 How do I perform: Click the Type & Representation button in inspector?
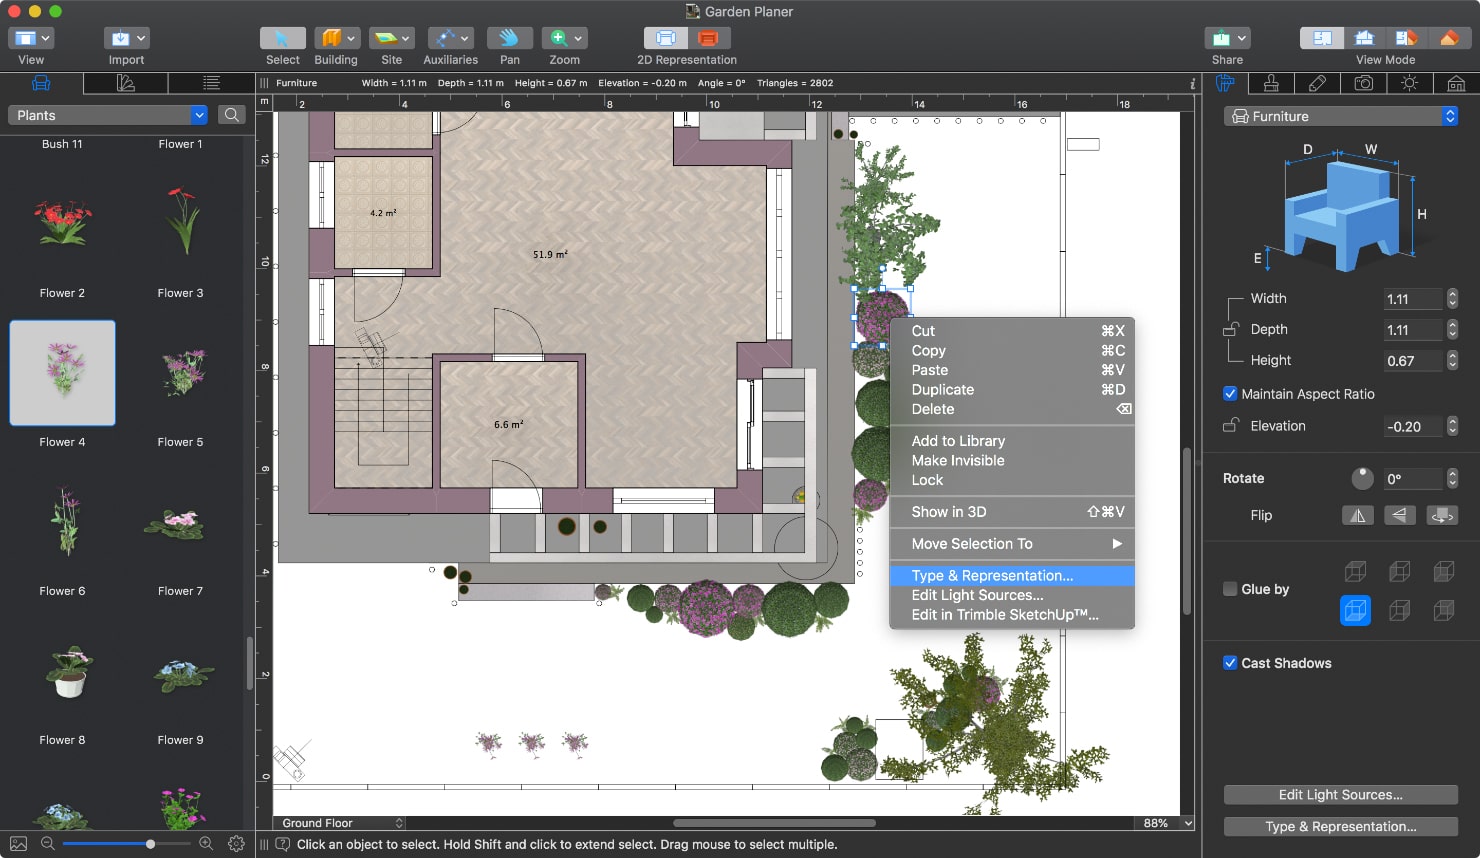pos(1340,826)
